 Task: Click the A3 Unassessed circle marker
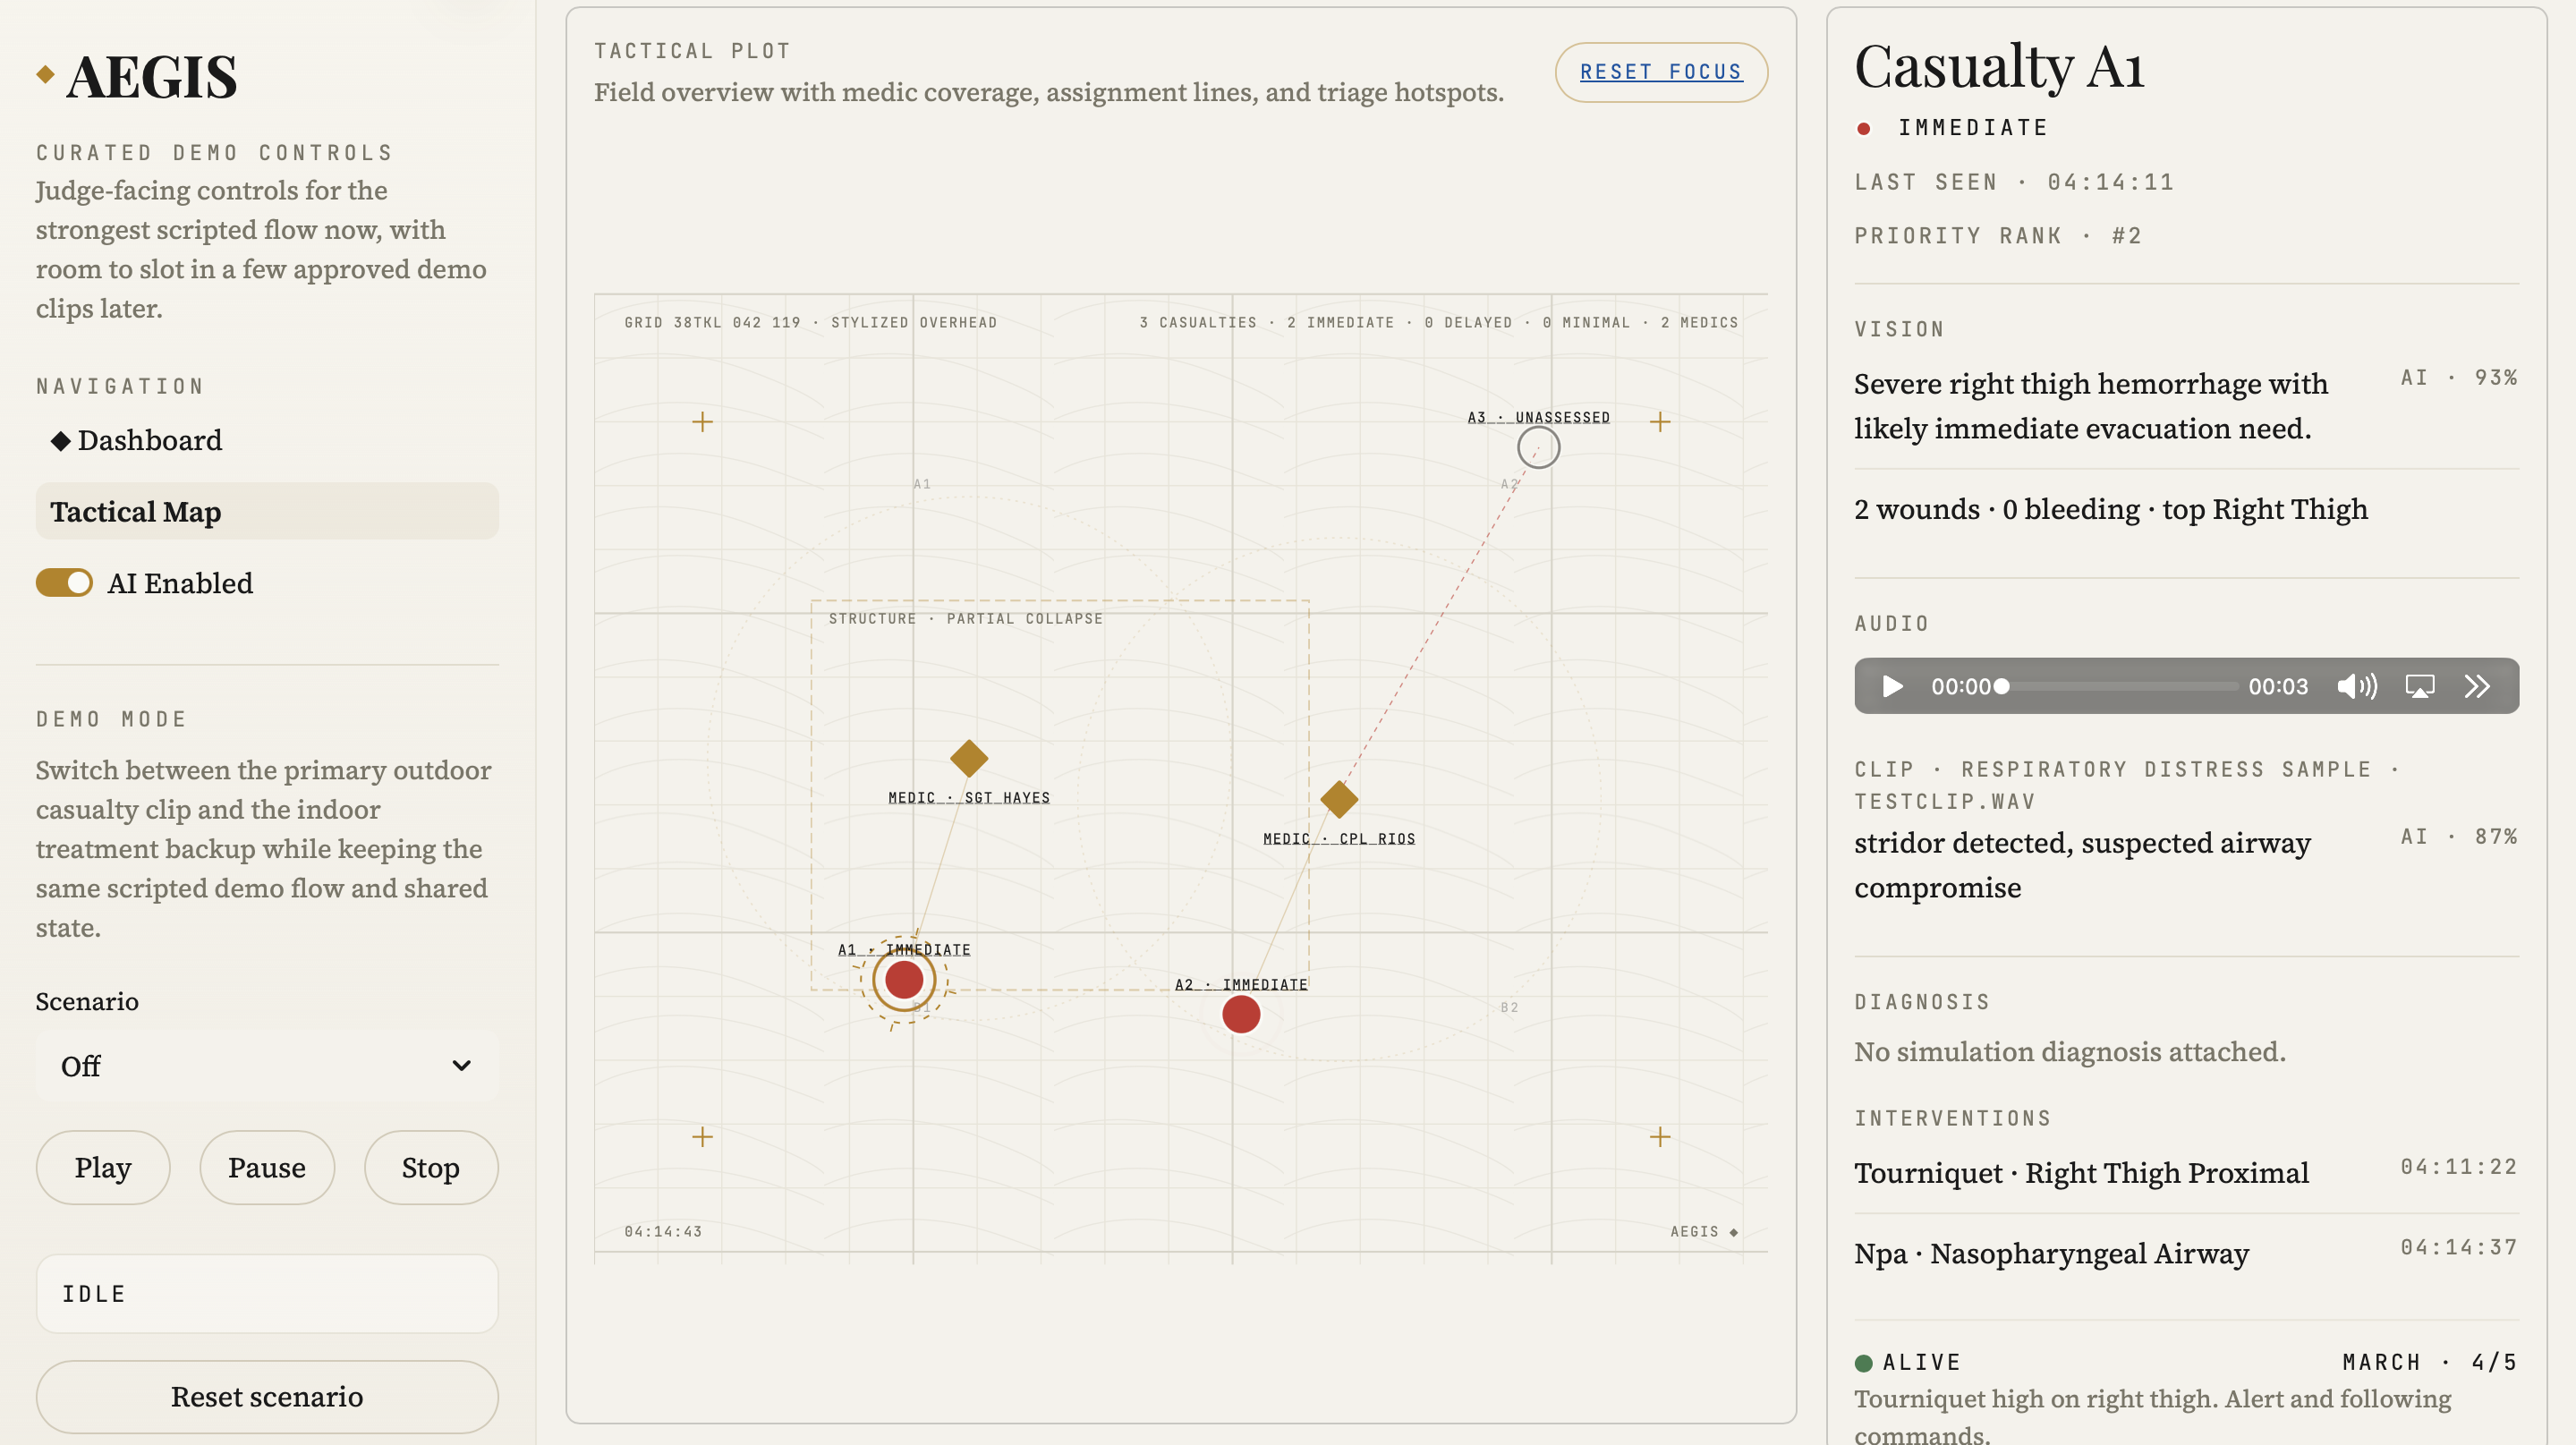pos(1538,448)
